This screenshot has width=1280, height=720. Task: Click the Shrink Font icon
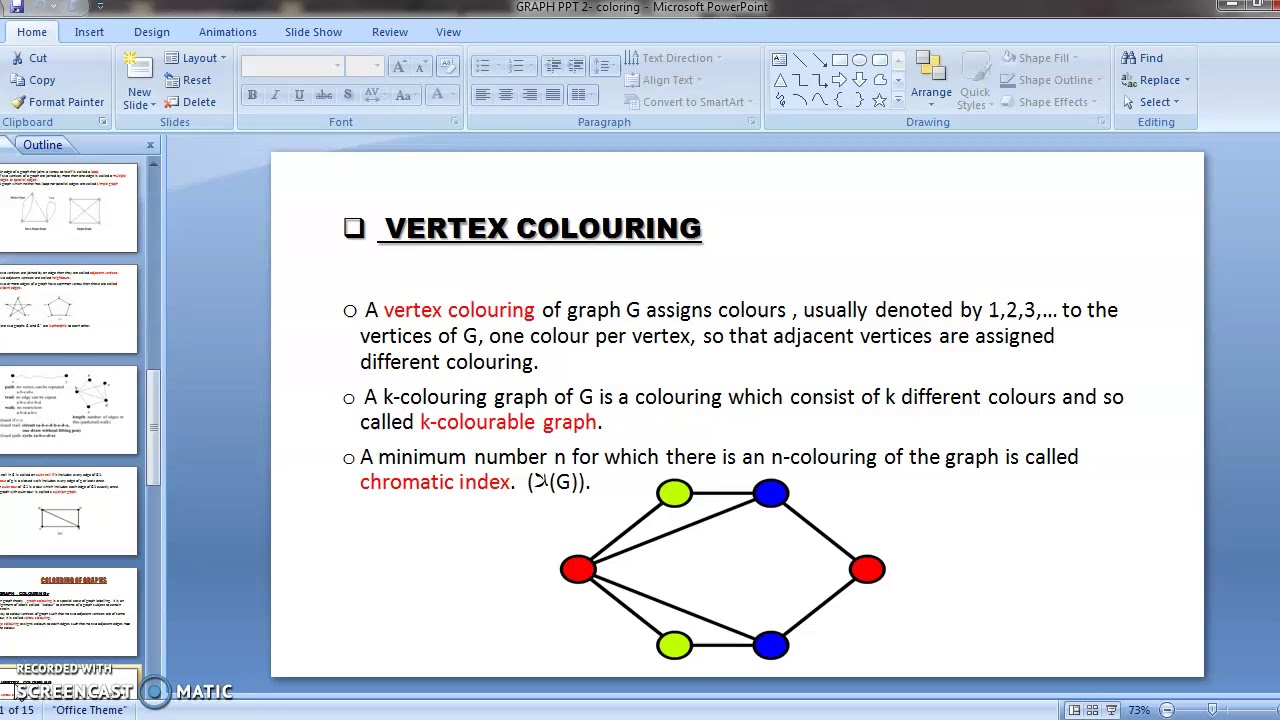point(421,66)
